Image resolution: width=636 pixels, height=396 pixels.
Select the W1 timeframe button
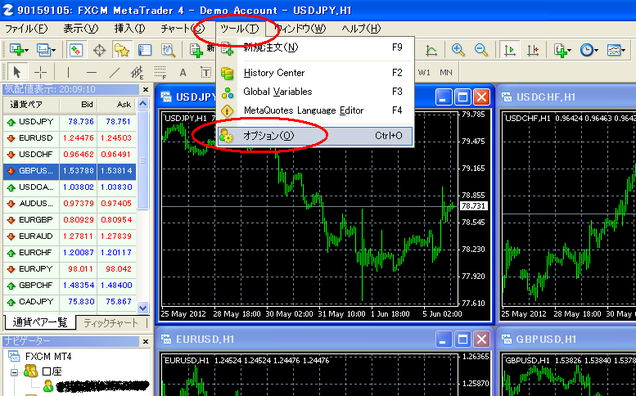coord(424,73)
